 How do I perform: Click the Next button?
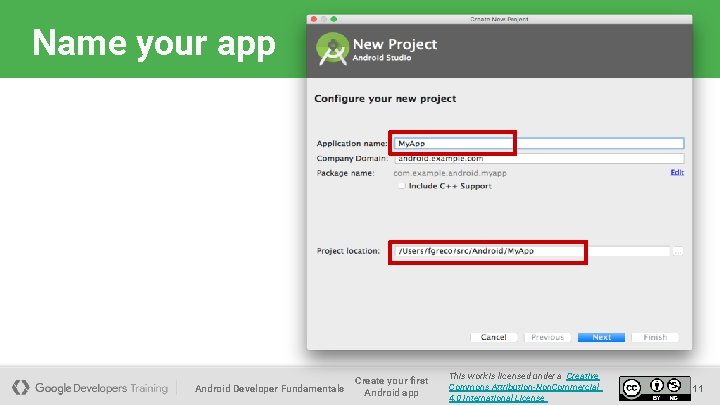[601, 337]
